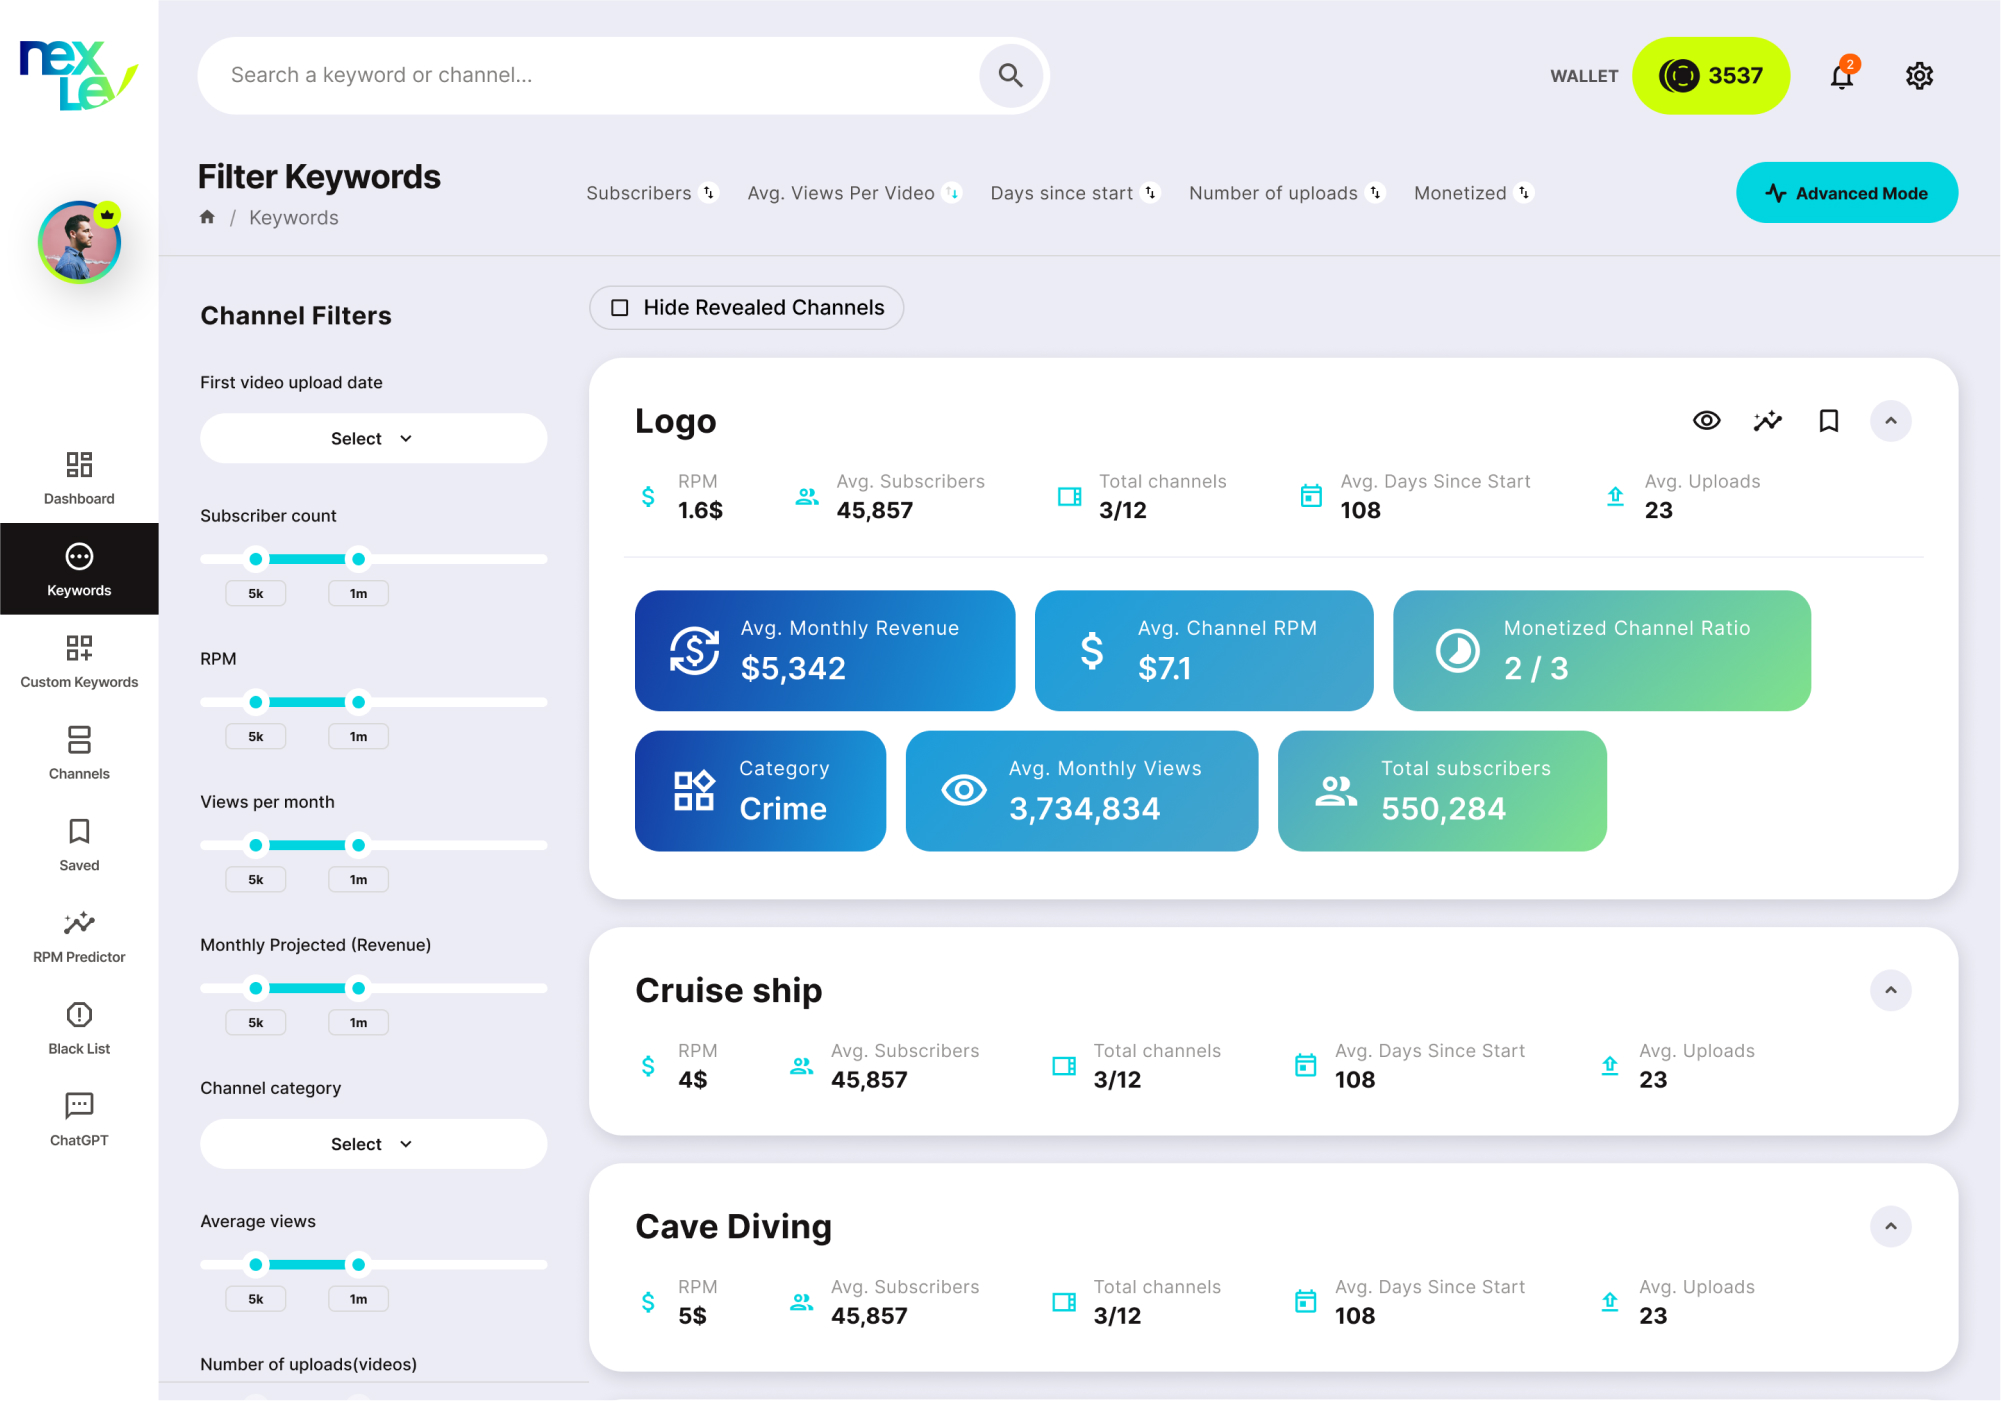This screenshot has width=2001, height=1401.
Task: Open settings gear icon
Action: pos(1918,76)
